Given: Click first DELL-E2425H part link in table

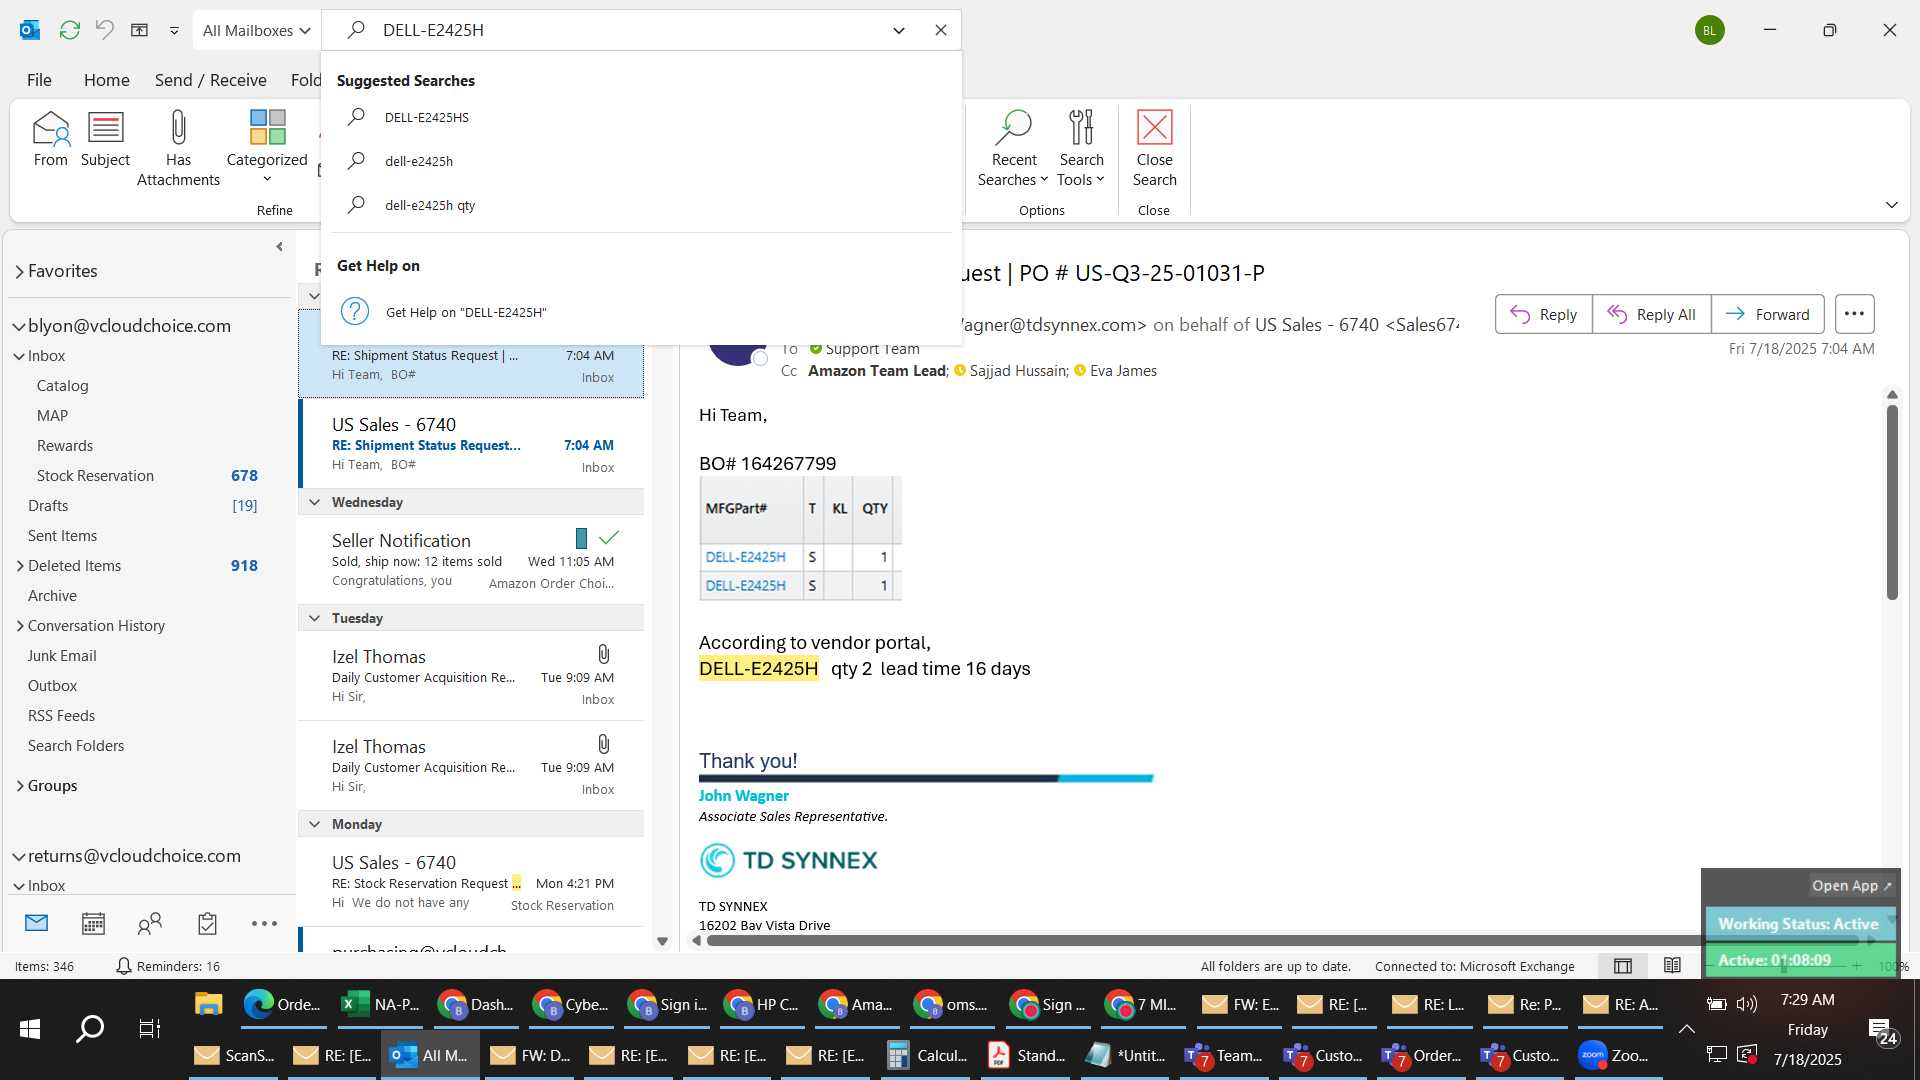Looking at the screenshot, I should [745, 557].
